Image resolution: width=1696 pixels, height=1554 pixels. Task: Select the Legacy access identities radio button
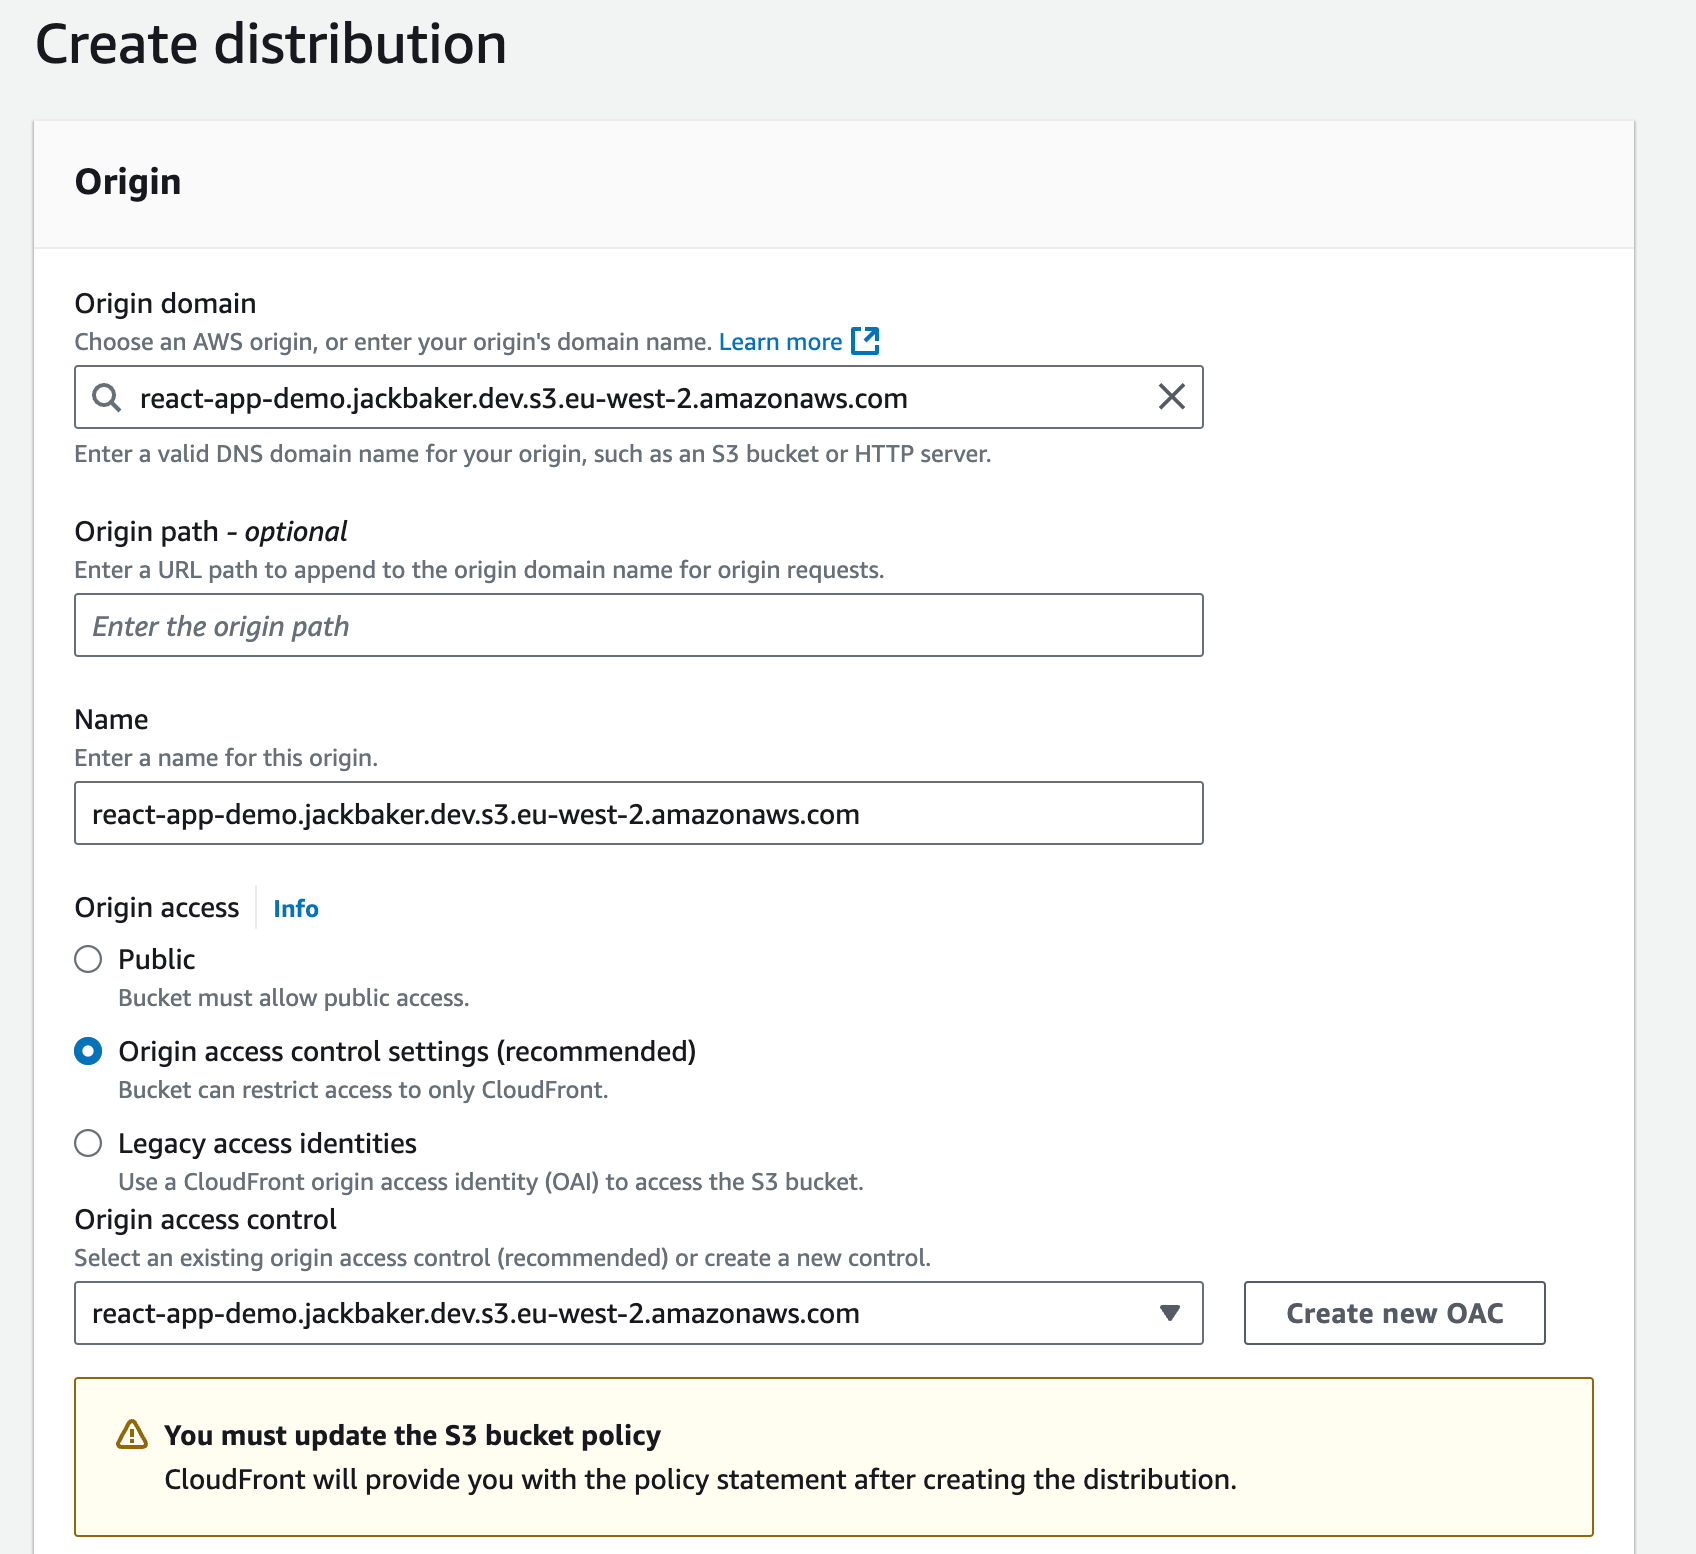coord(88,1144)
